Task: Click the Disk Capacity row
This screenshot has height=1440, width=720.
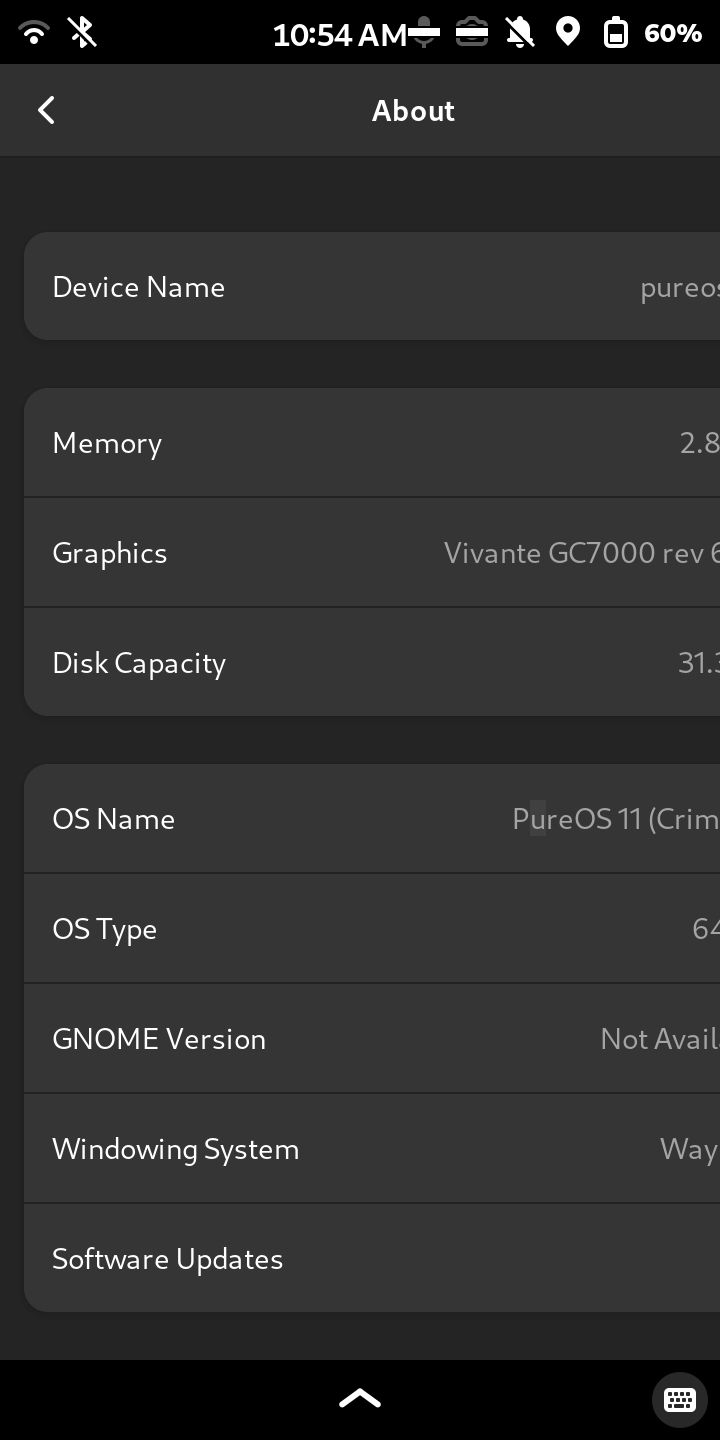Action: (x=372, y=663)
